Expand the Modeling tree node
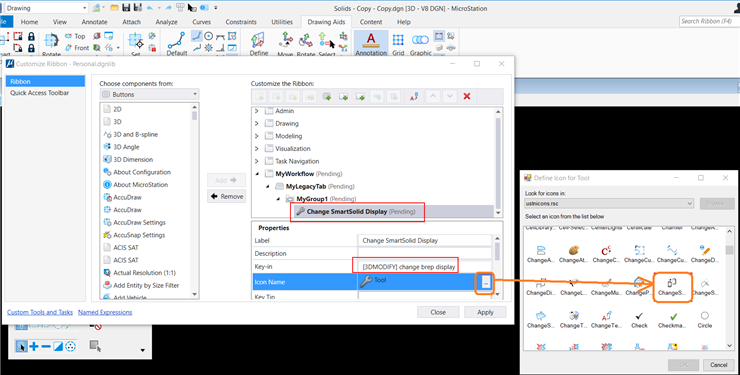Image resolution: width=740 pixels, height=375 pixels. [x=257, y=136]
